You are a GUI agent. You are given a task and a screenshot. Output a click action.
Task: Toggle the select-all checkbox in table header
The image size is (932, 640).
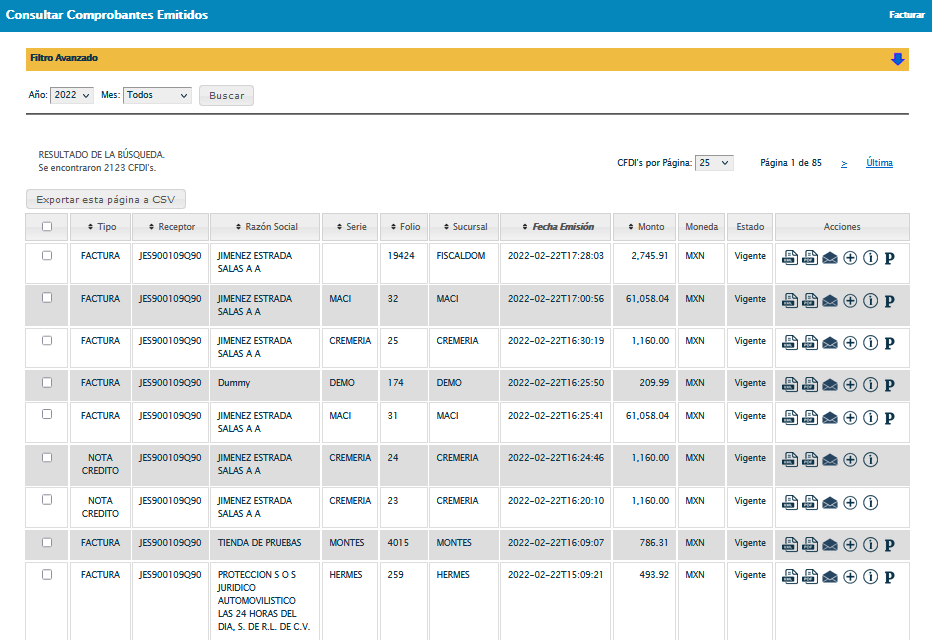(47, 227)
